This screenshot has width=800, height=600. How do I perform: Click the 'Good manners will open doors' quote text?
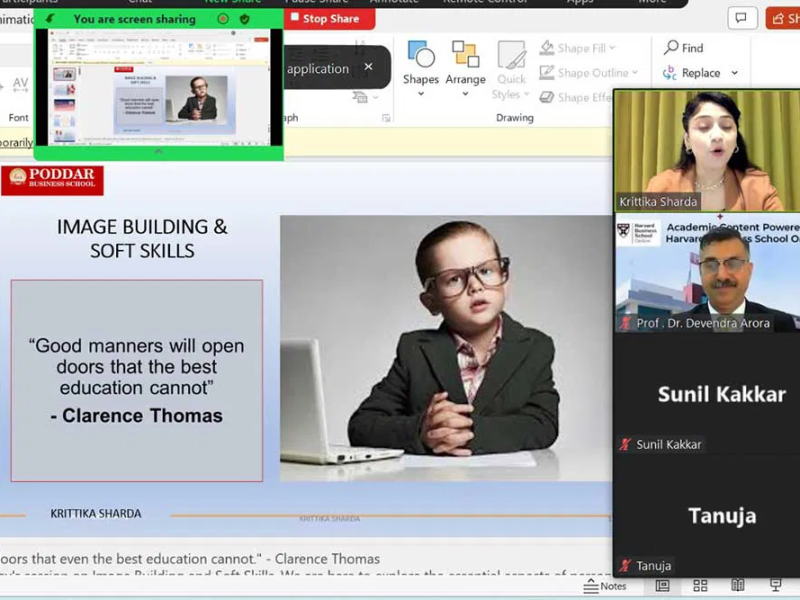(137, 366)
